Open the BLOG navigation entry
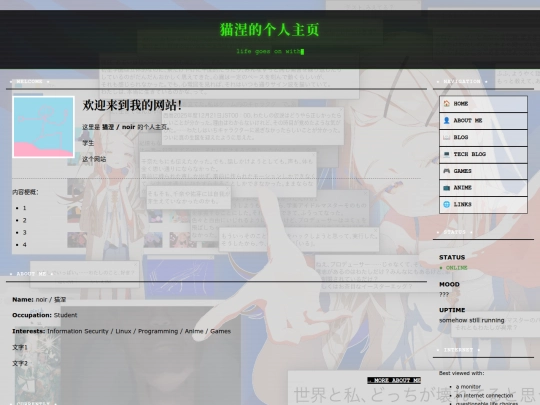Viewport: 540px width, 405px height. click(x=483, y=137)
